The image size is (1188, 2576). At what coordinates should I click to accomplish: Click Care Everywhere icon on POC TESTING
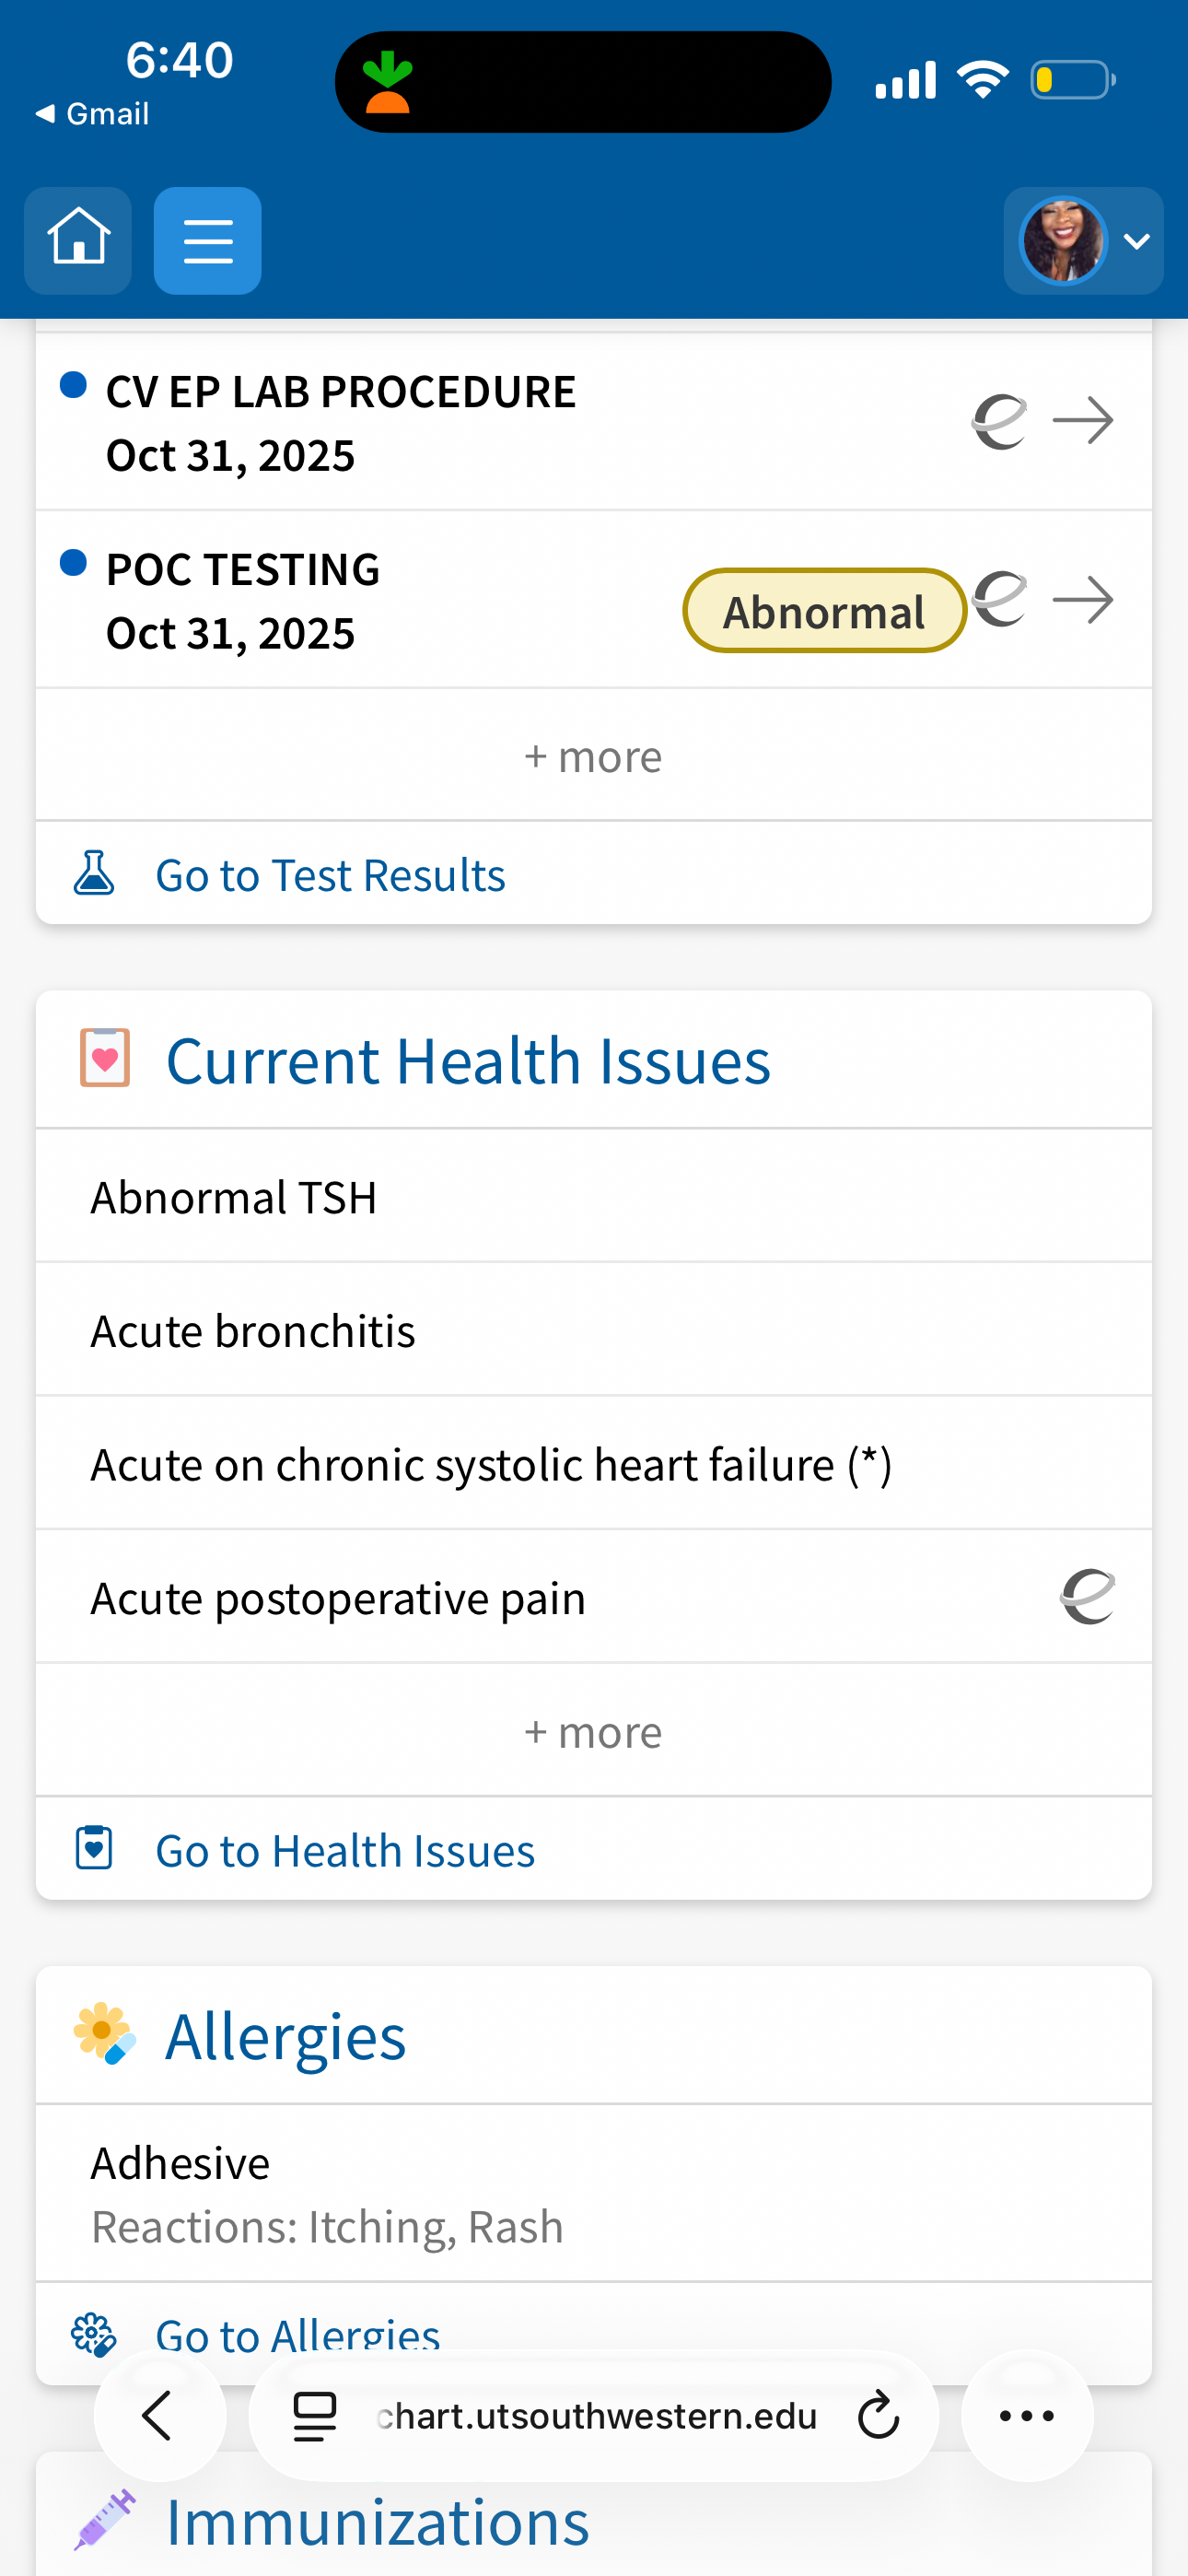click(1000, 599)
